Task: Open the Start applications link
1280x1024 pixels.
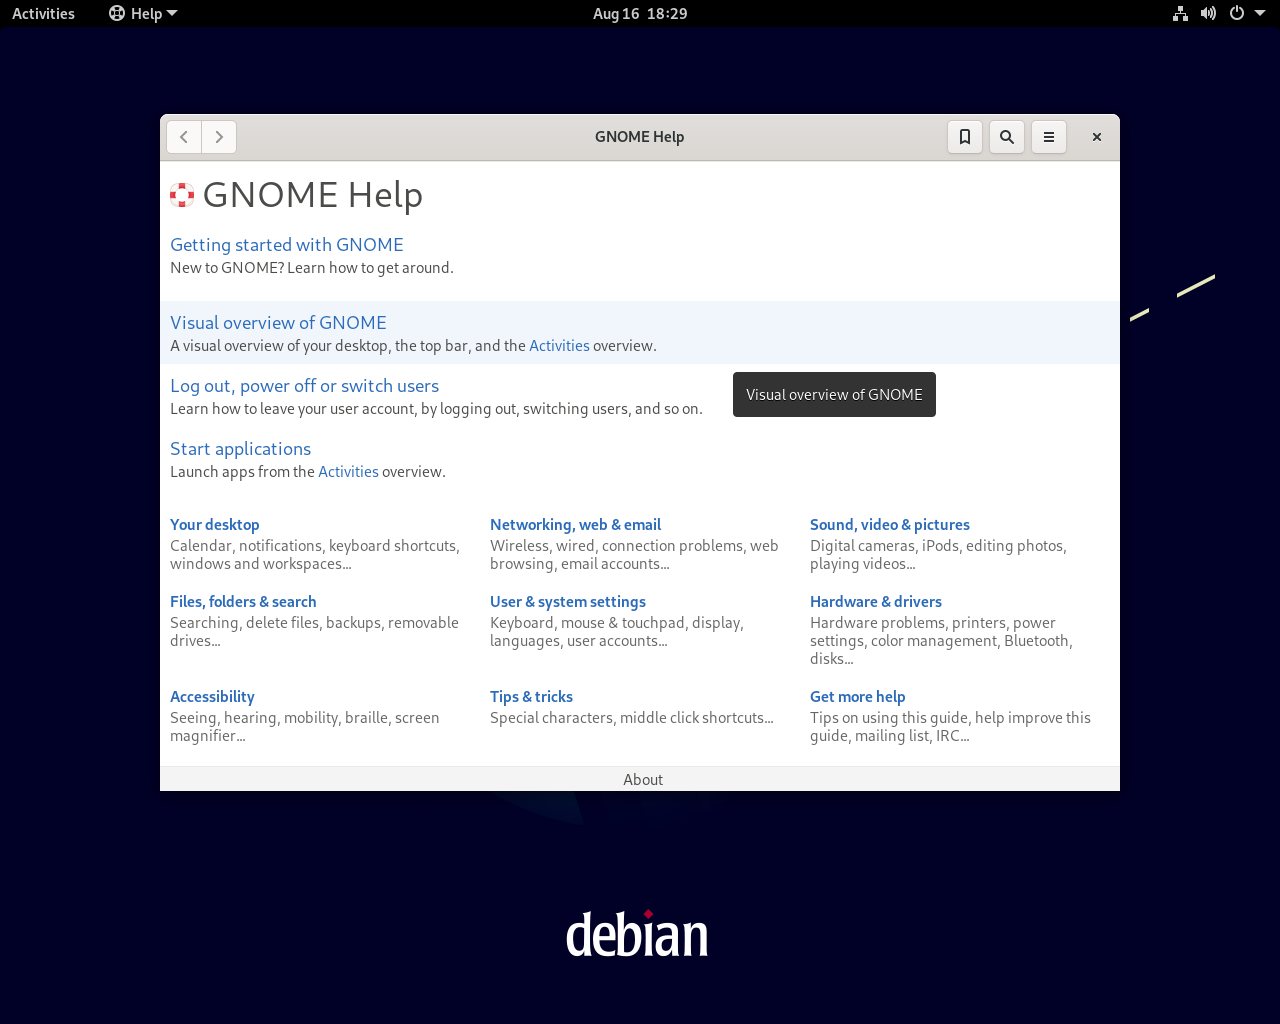Action: 240,449
